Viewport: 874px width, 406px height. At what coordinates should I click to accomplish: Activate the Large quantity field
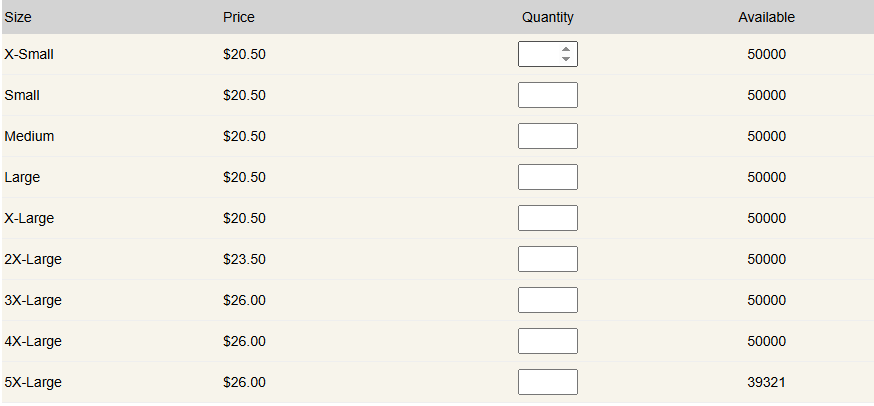click(548, 177)
